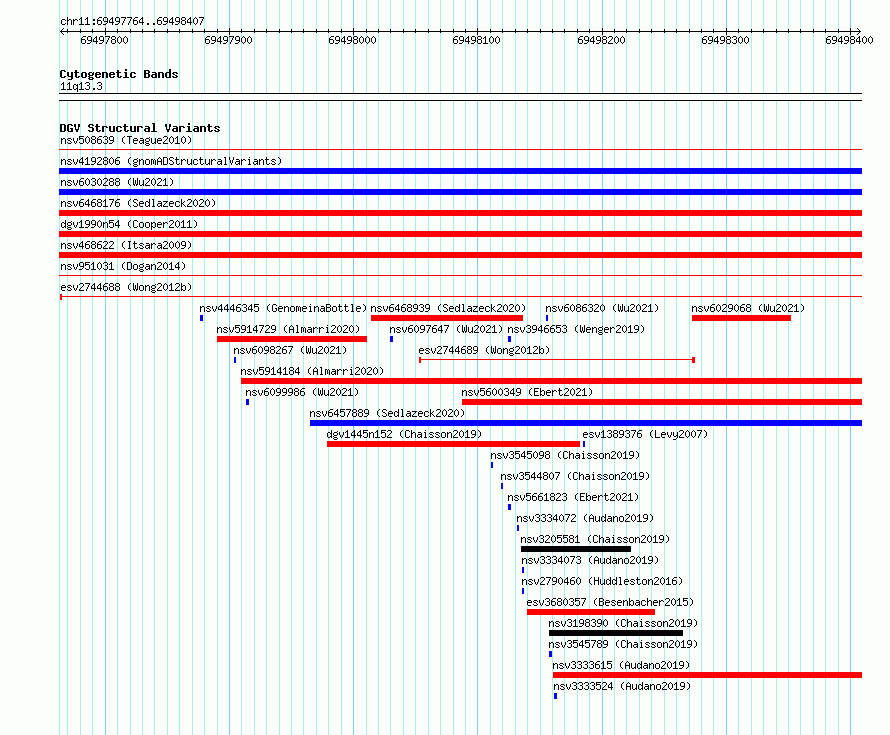Click nsv951031 (Dogan2014) variant label

click(x=123, y=266)
